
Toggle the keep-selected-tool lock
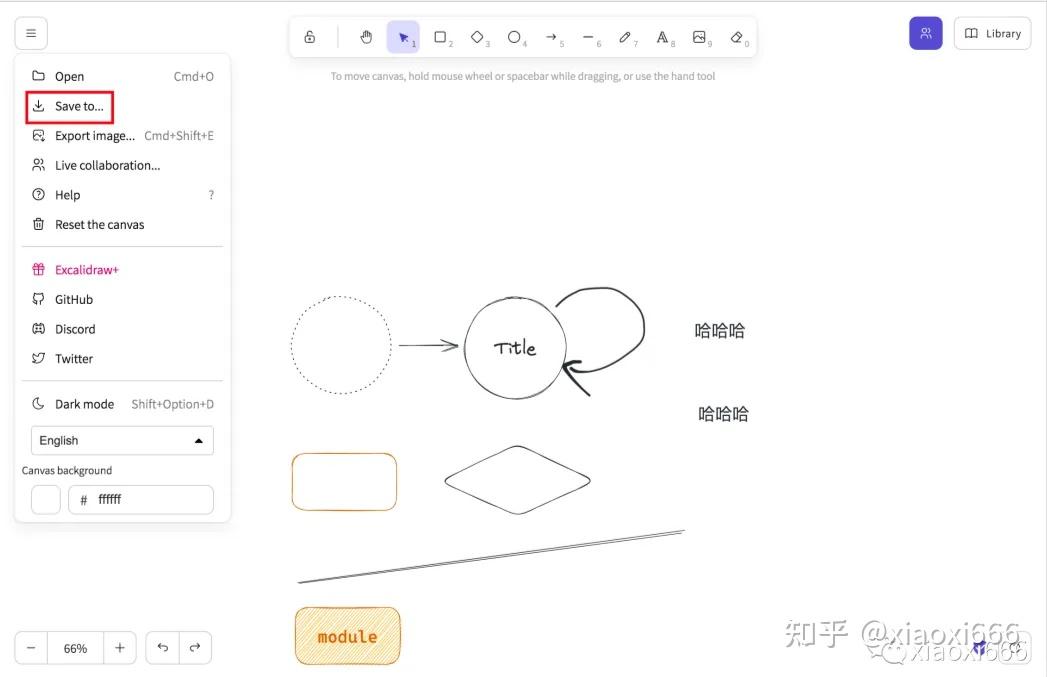tap(309, 36)
